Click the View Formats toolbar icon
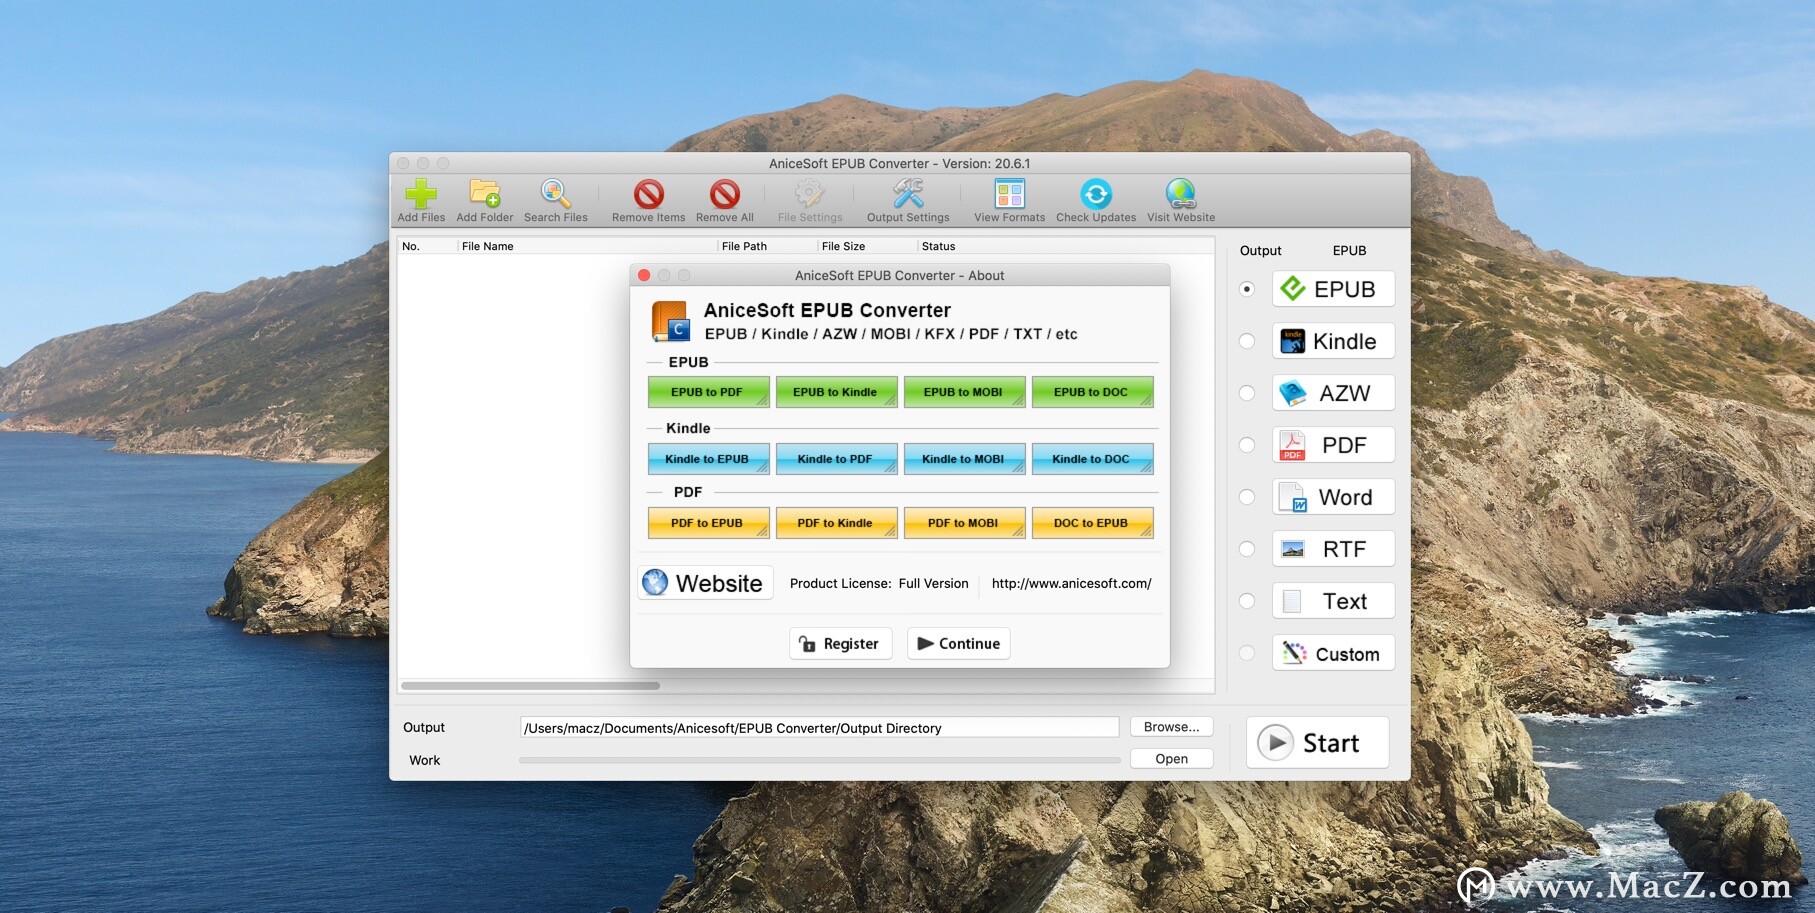The image size is (1815, 913). (1010, 193)
